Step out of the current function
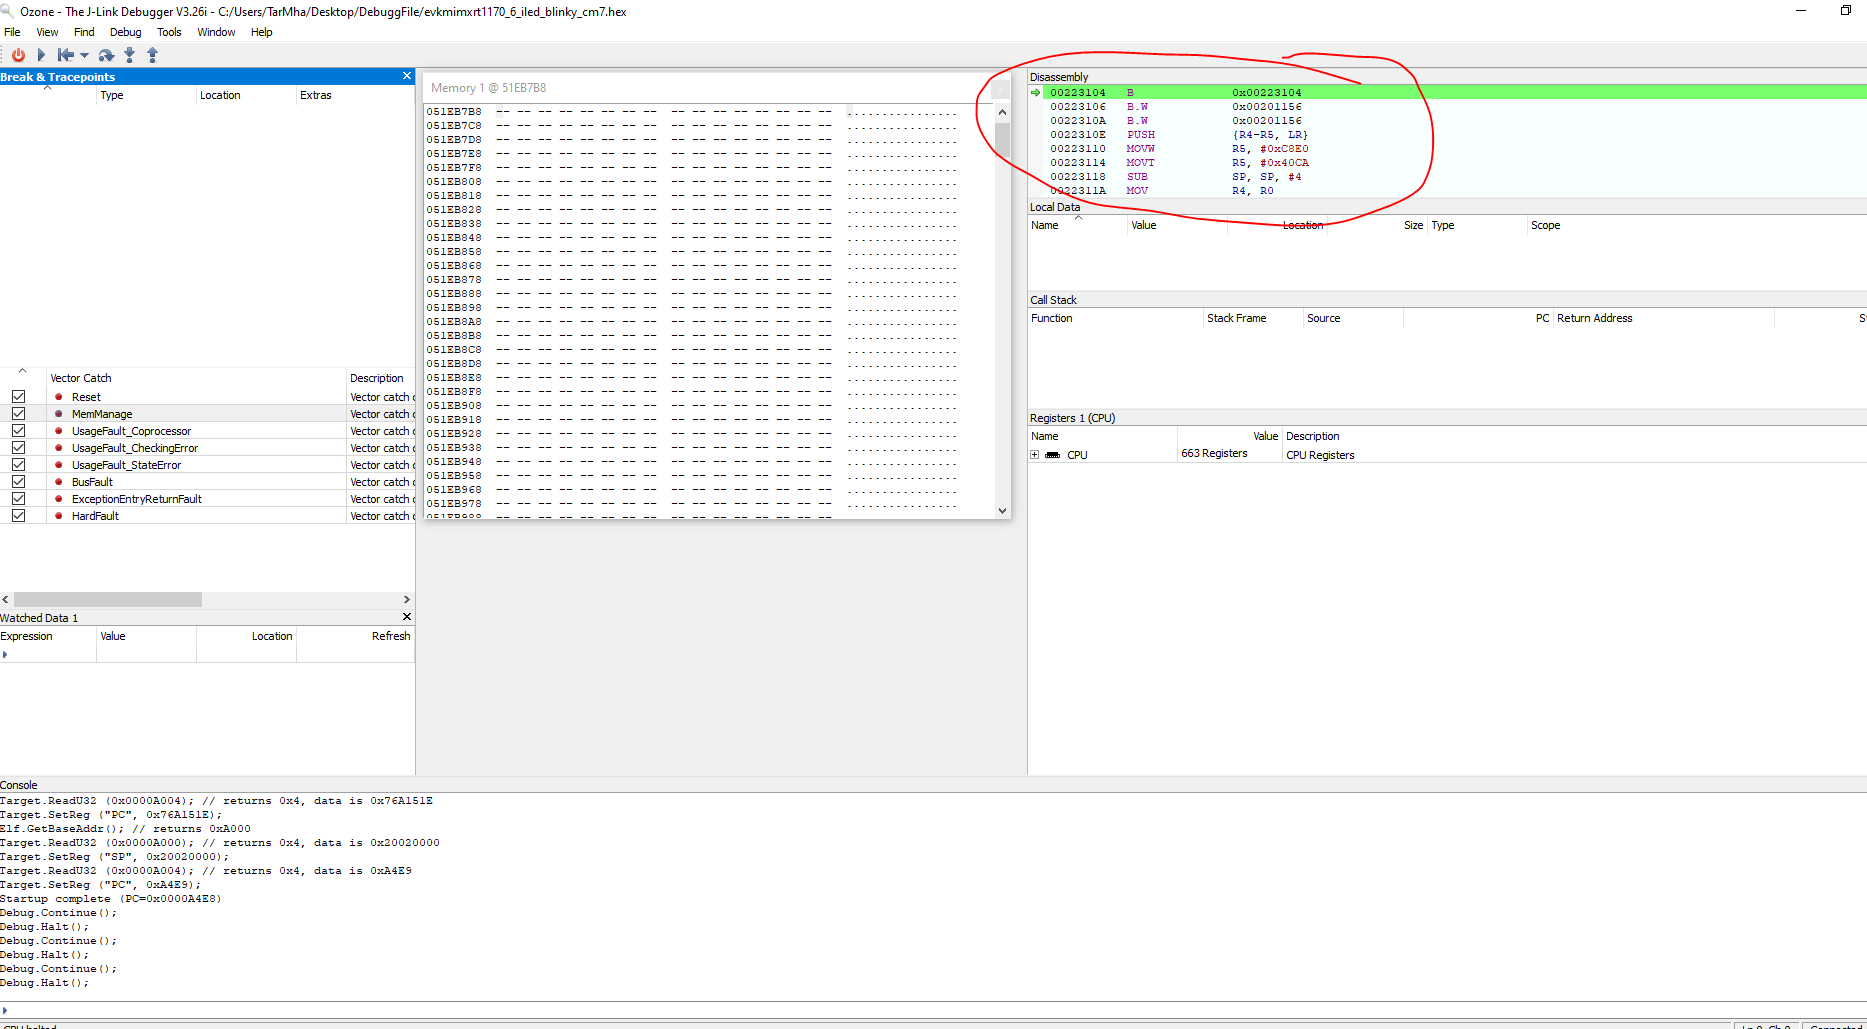The image size is (1867, 1029). (152, 55)
